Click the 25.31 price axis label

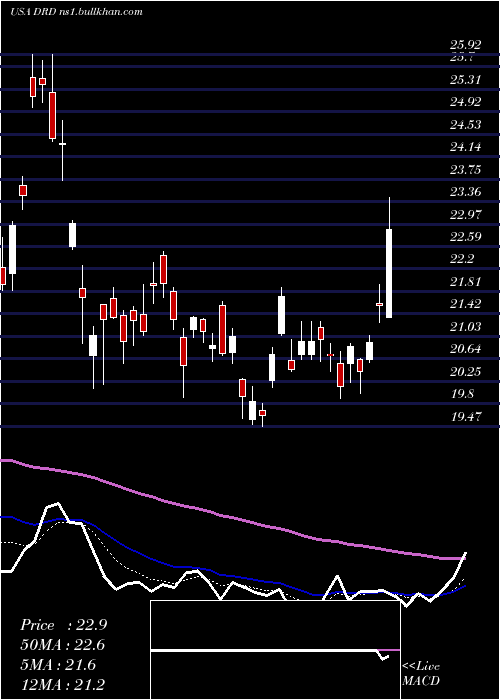click(466, 80)
